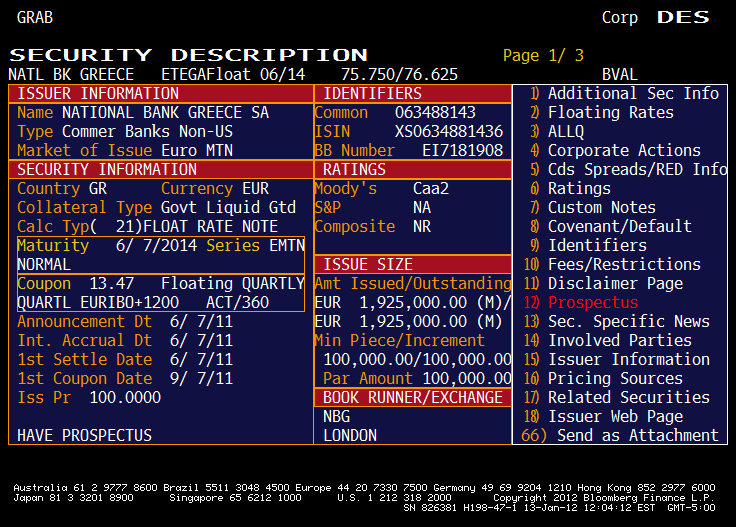Select the ISIN value XS0634881436
This screenshot has width=736, height=527.
(x=449, y=131)
